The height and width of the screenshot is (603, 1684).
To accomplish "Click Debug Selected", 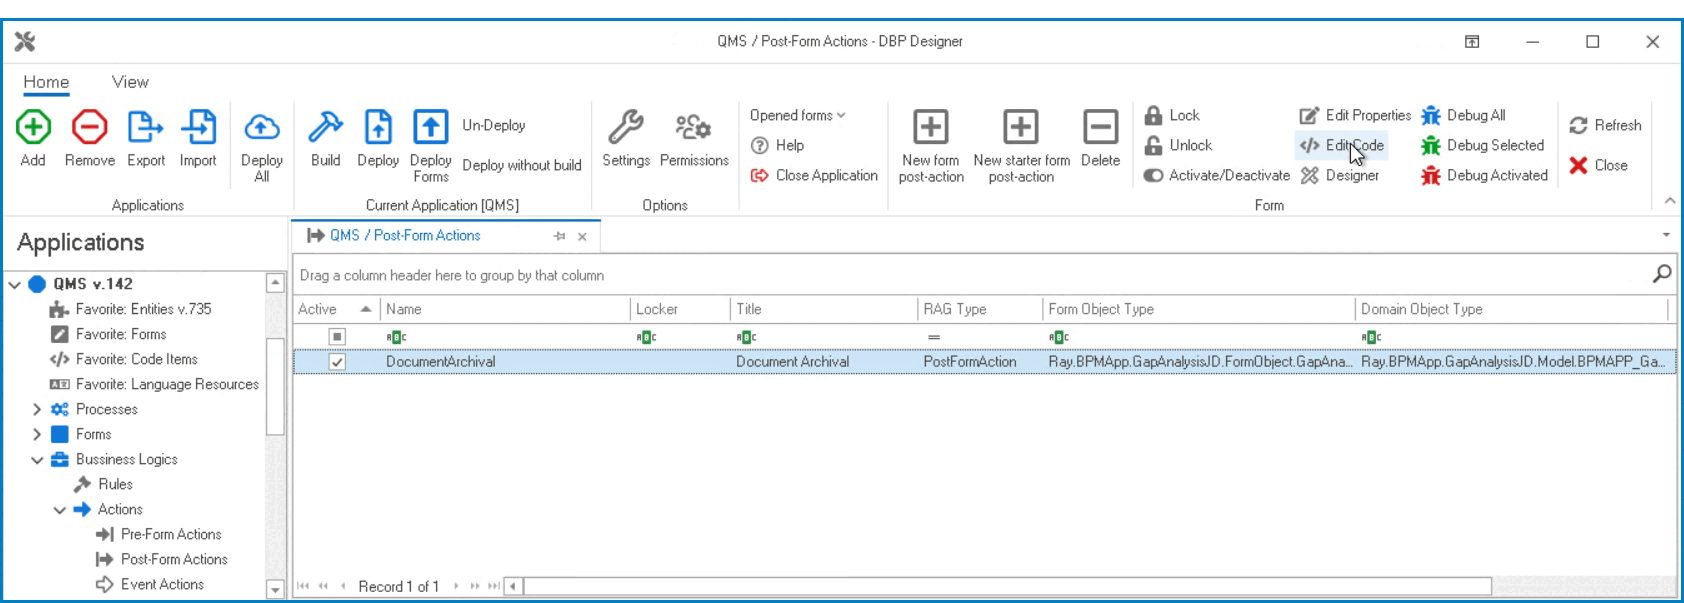I will [x=1482, y=145].
